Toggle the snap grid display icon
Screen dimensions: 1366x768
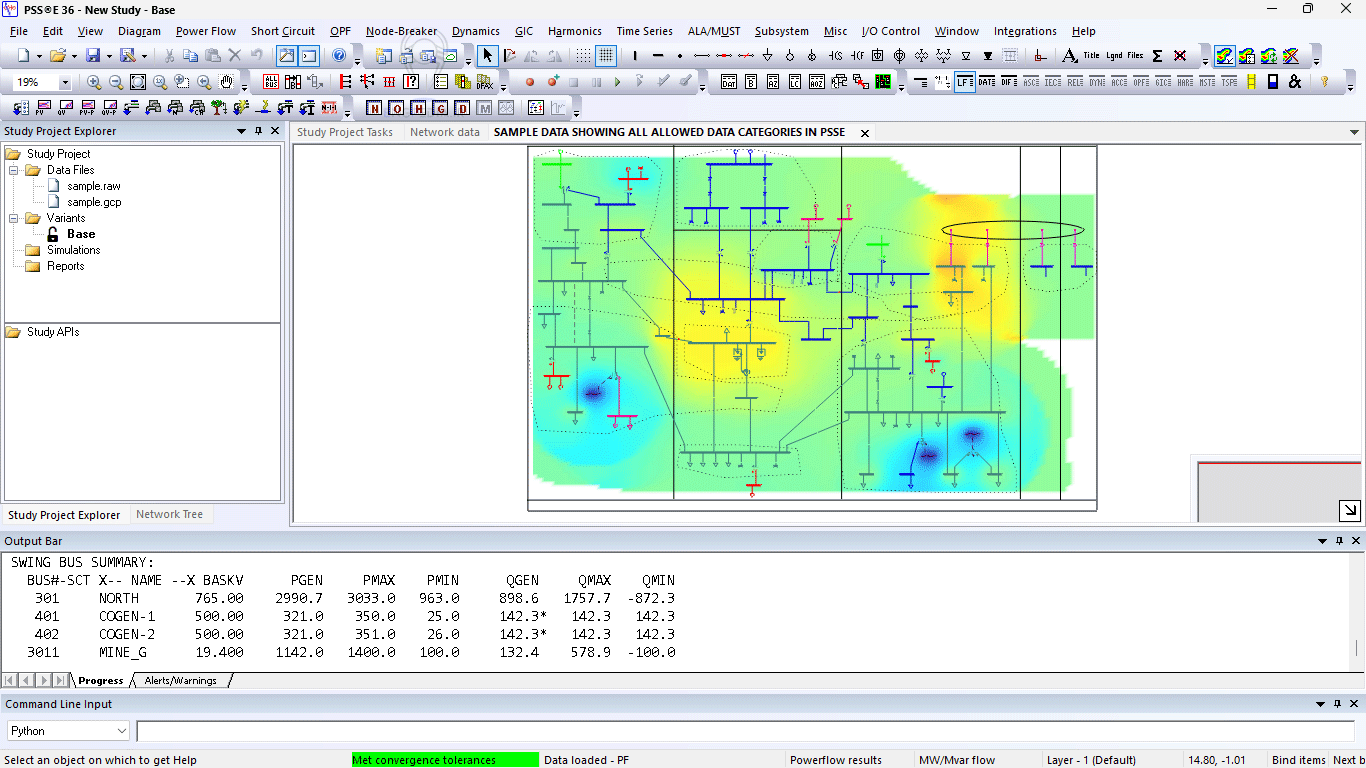click(x=581, y=56)
